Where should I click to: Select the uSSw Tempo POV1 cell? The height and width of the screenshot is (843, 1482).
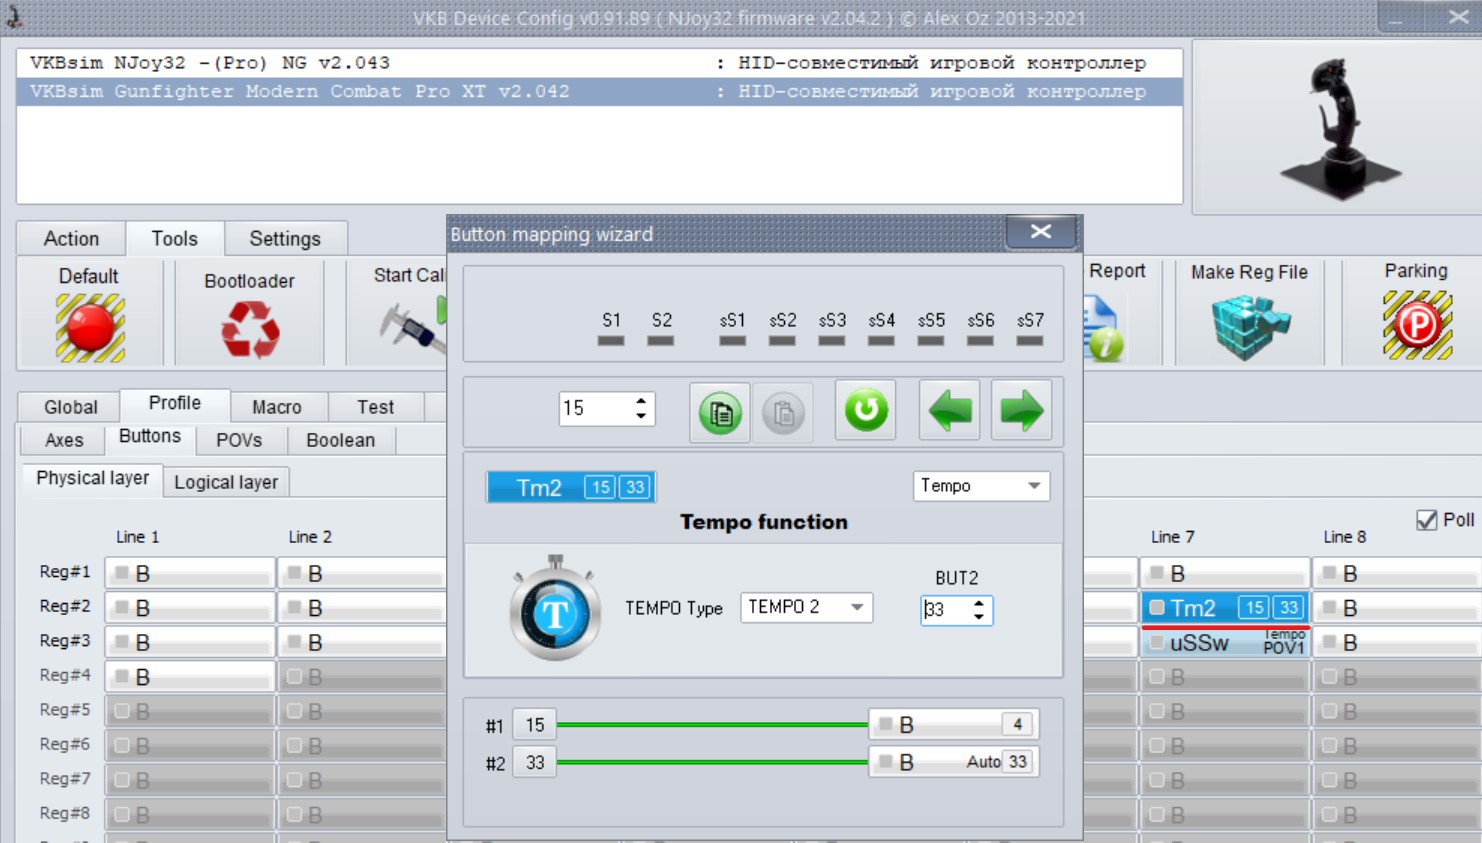(x=1225, y=642)
